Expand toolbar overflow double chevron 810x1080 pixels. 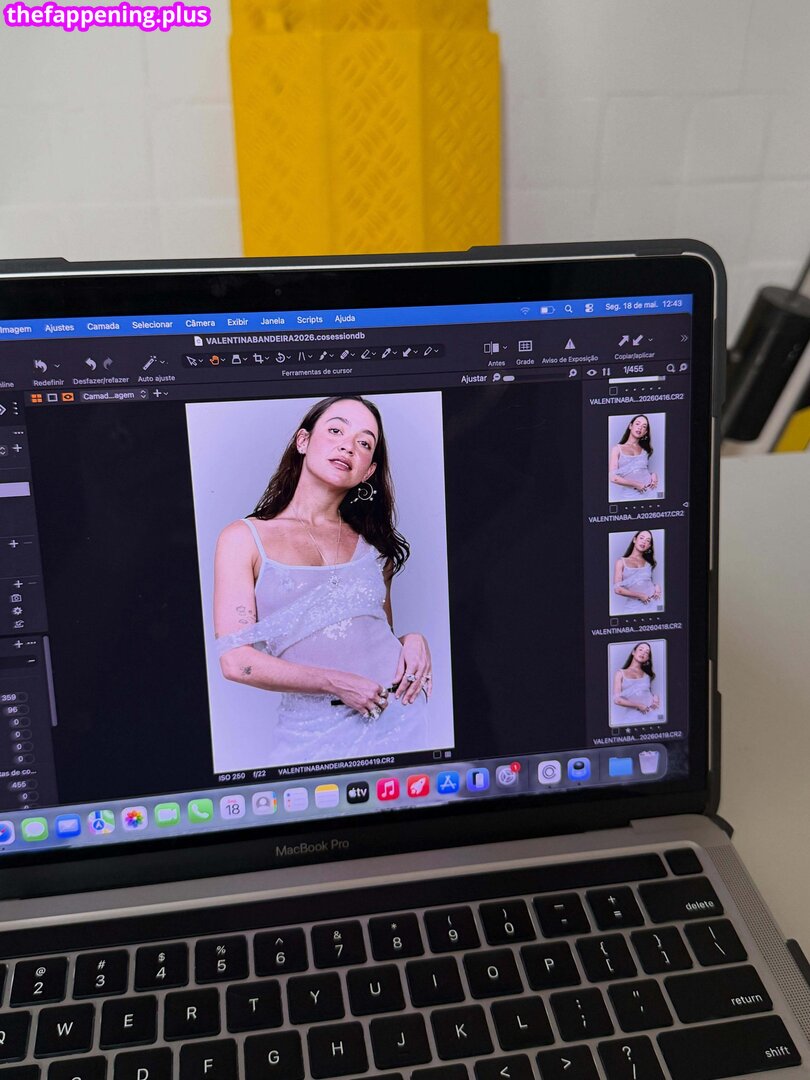point(684,338)
